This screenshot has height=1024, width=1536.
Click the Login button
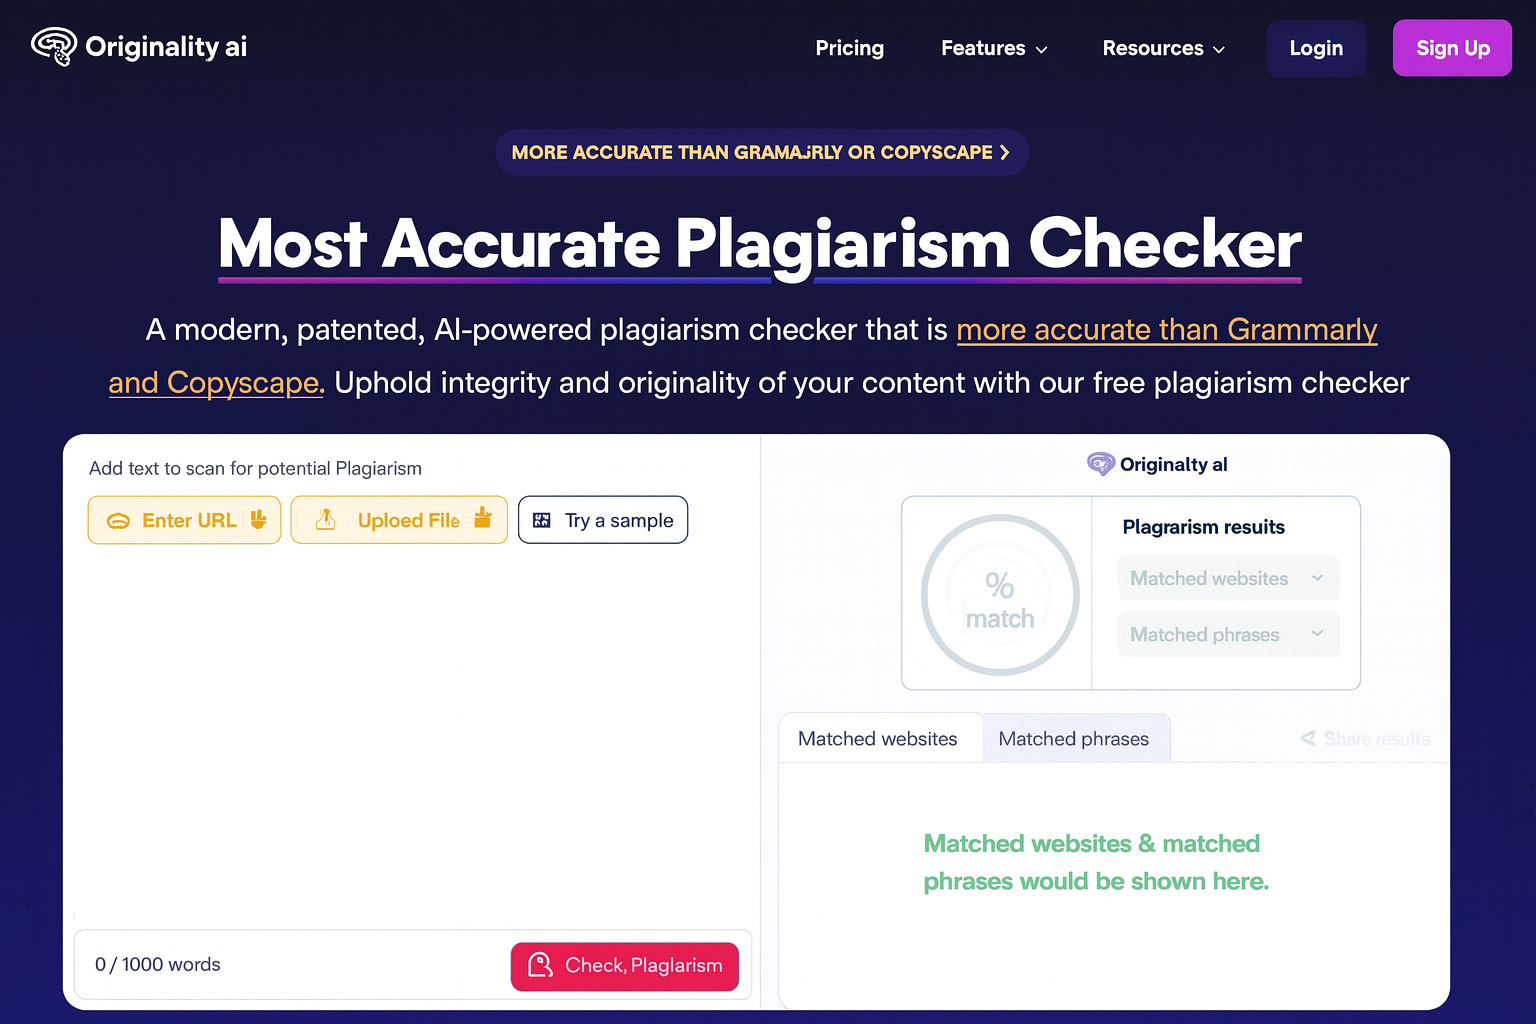coord(1315,48)
